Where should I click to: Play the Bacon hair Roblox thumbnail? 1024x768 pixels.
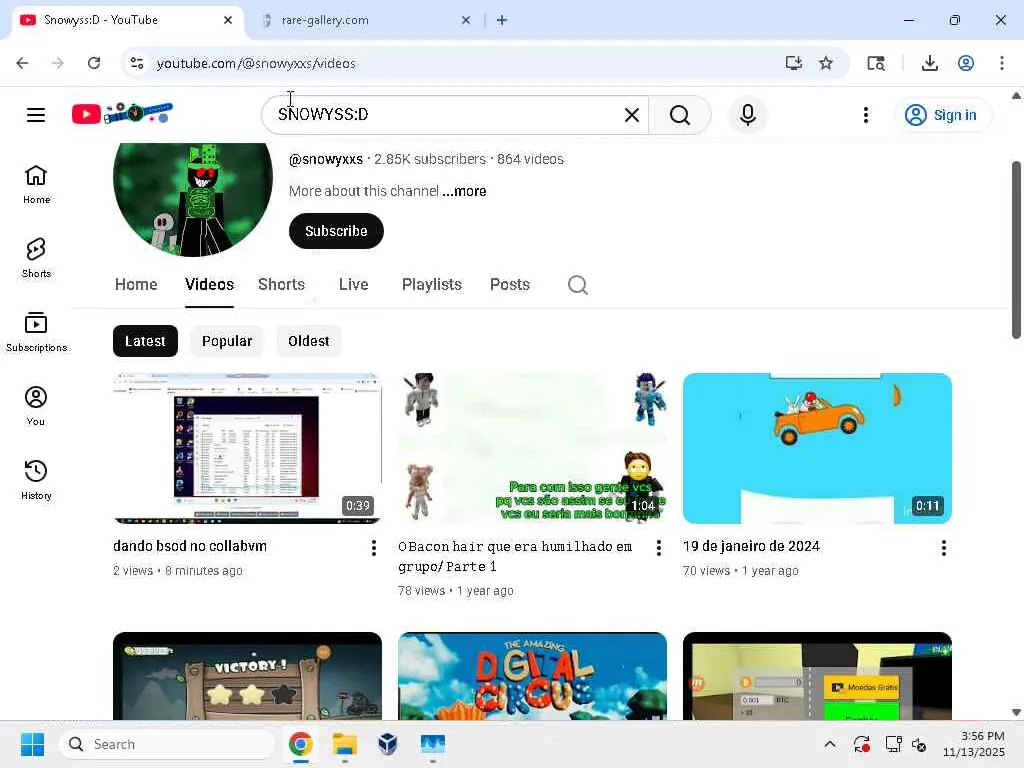pos(532,448)
